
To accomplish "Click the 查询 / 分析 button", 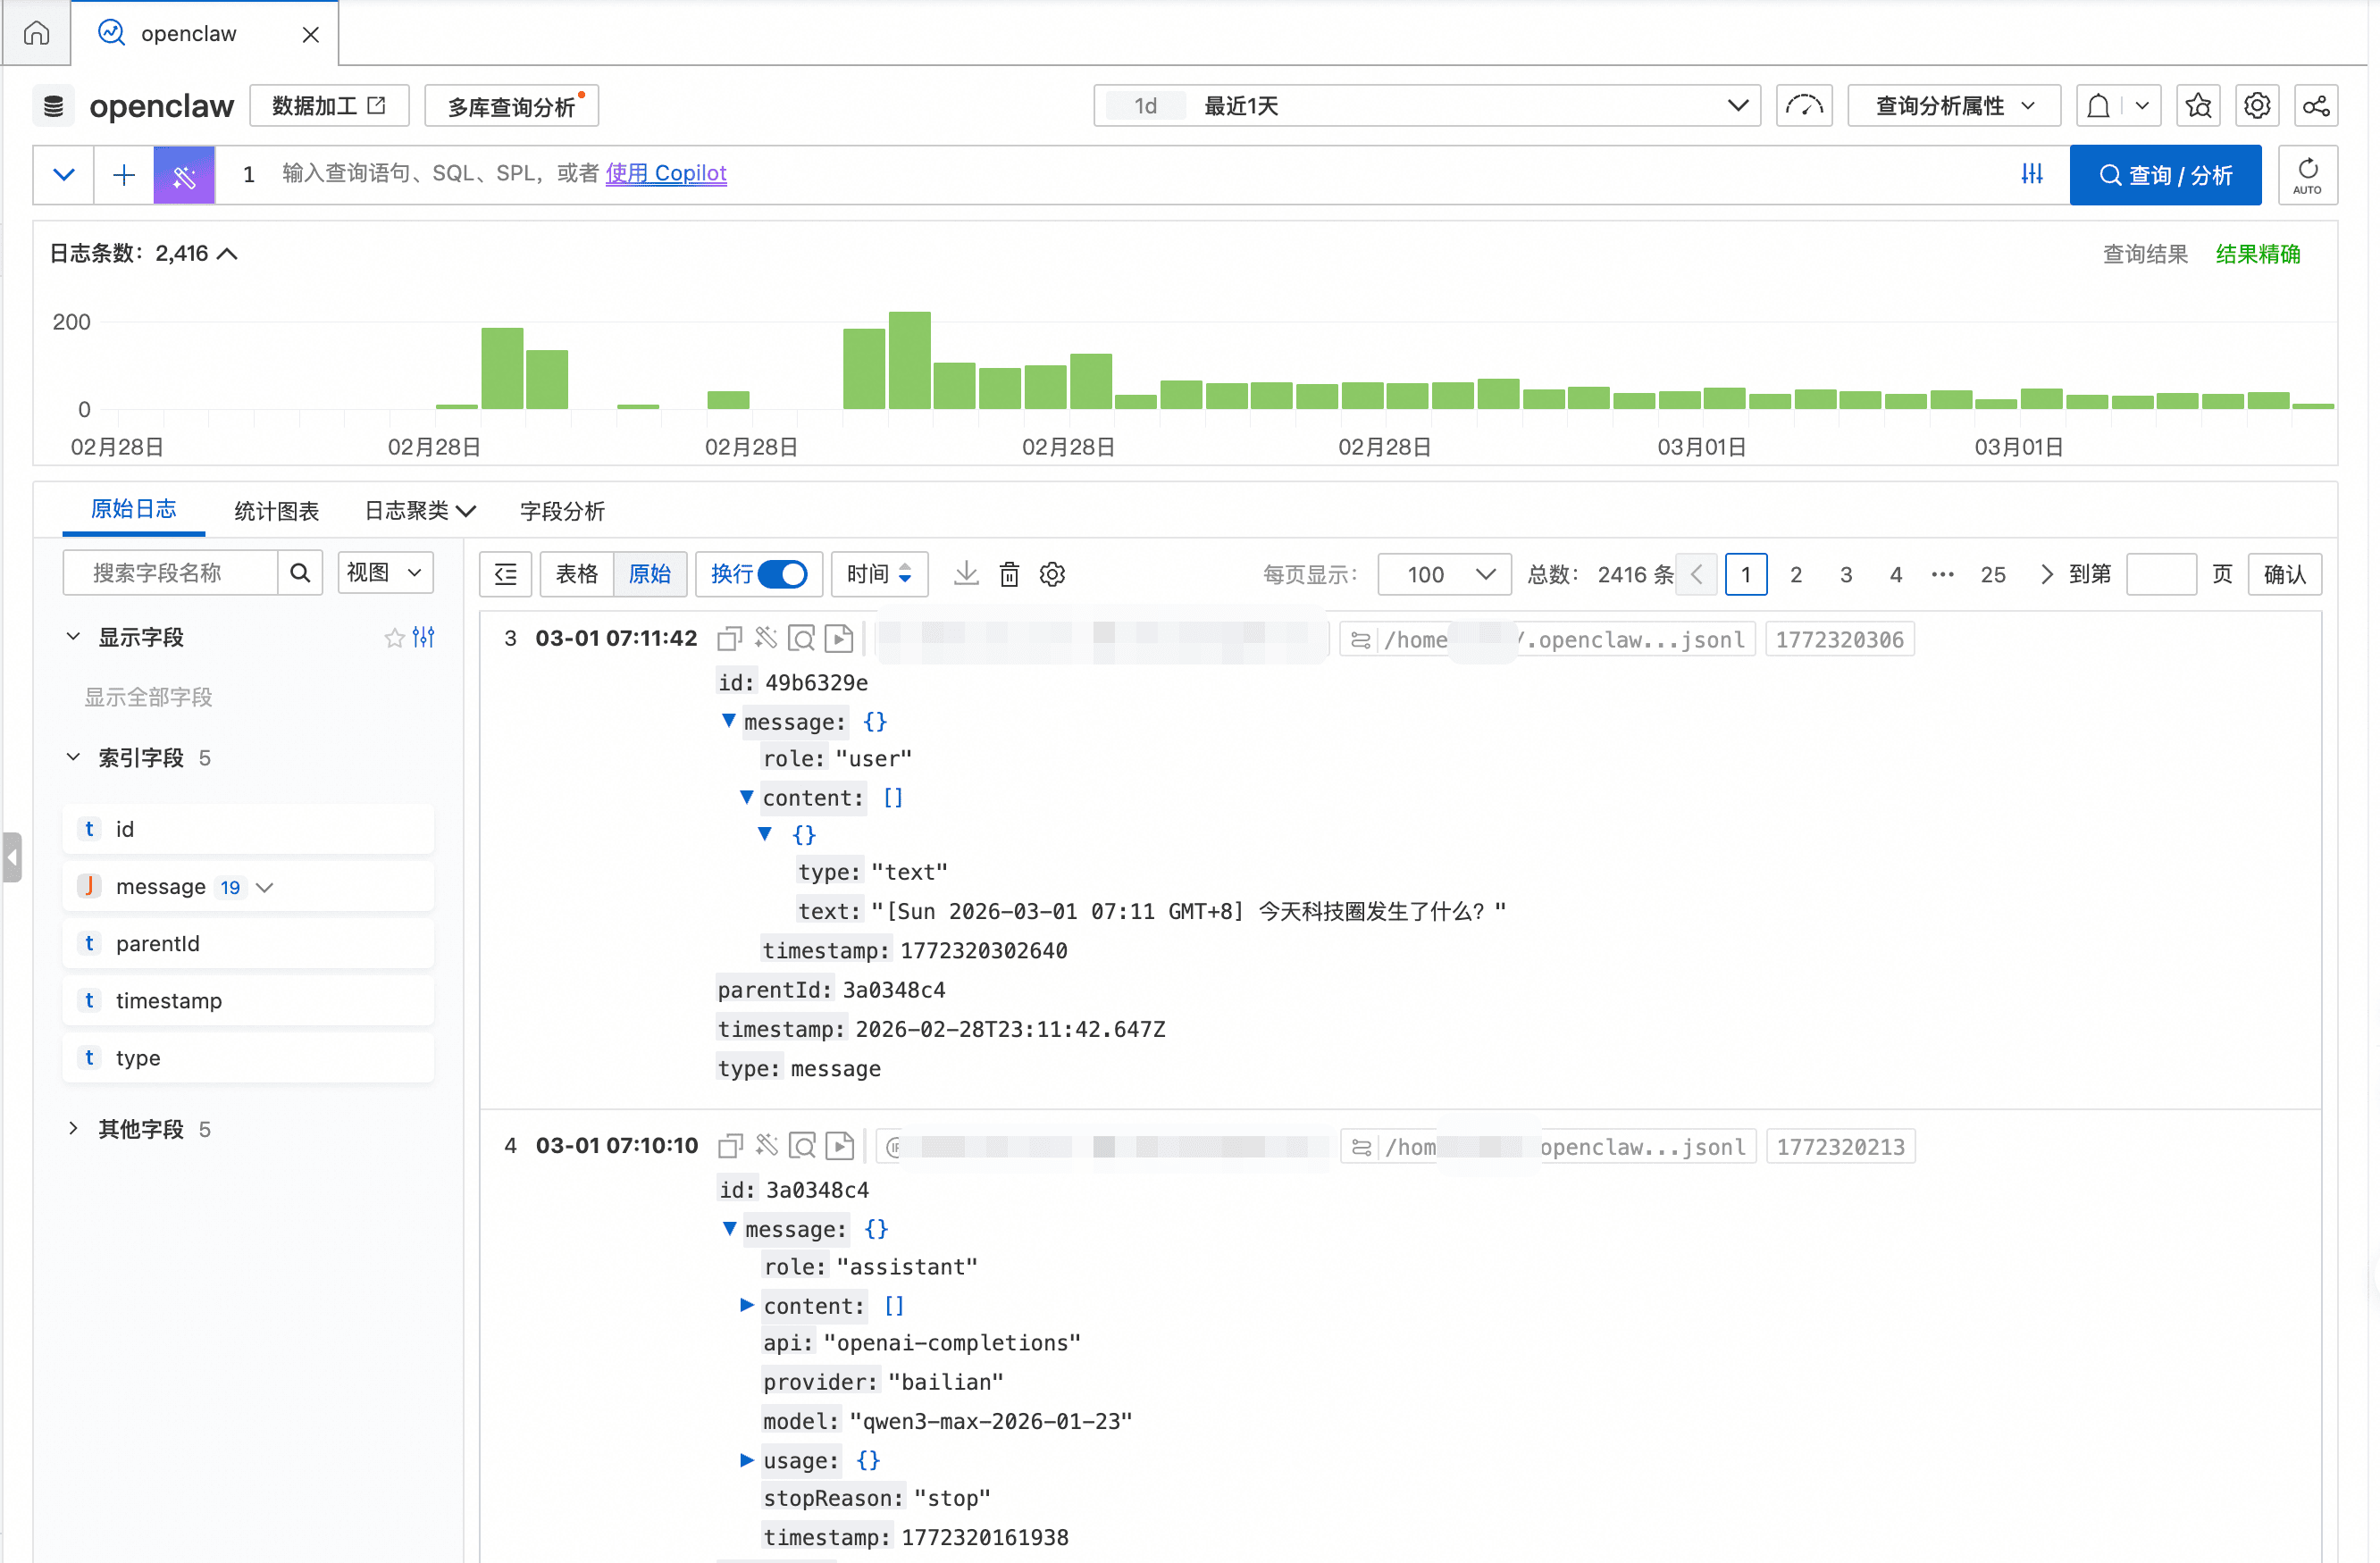I will point(2165,175).
